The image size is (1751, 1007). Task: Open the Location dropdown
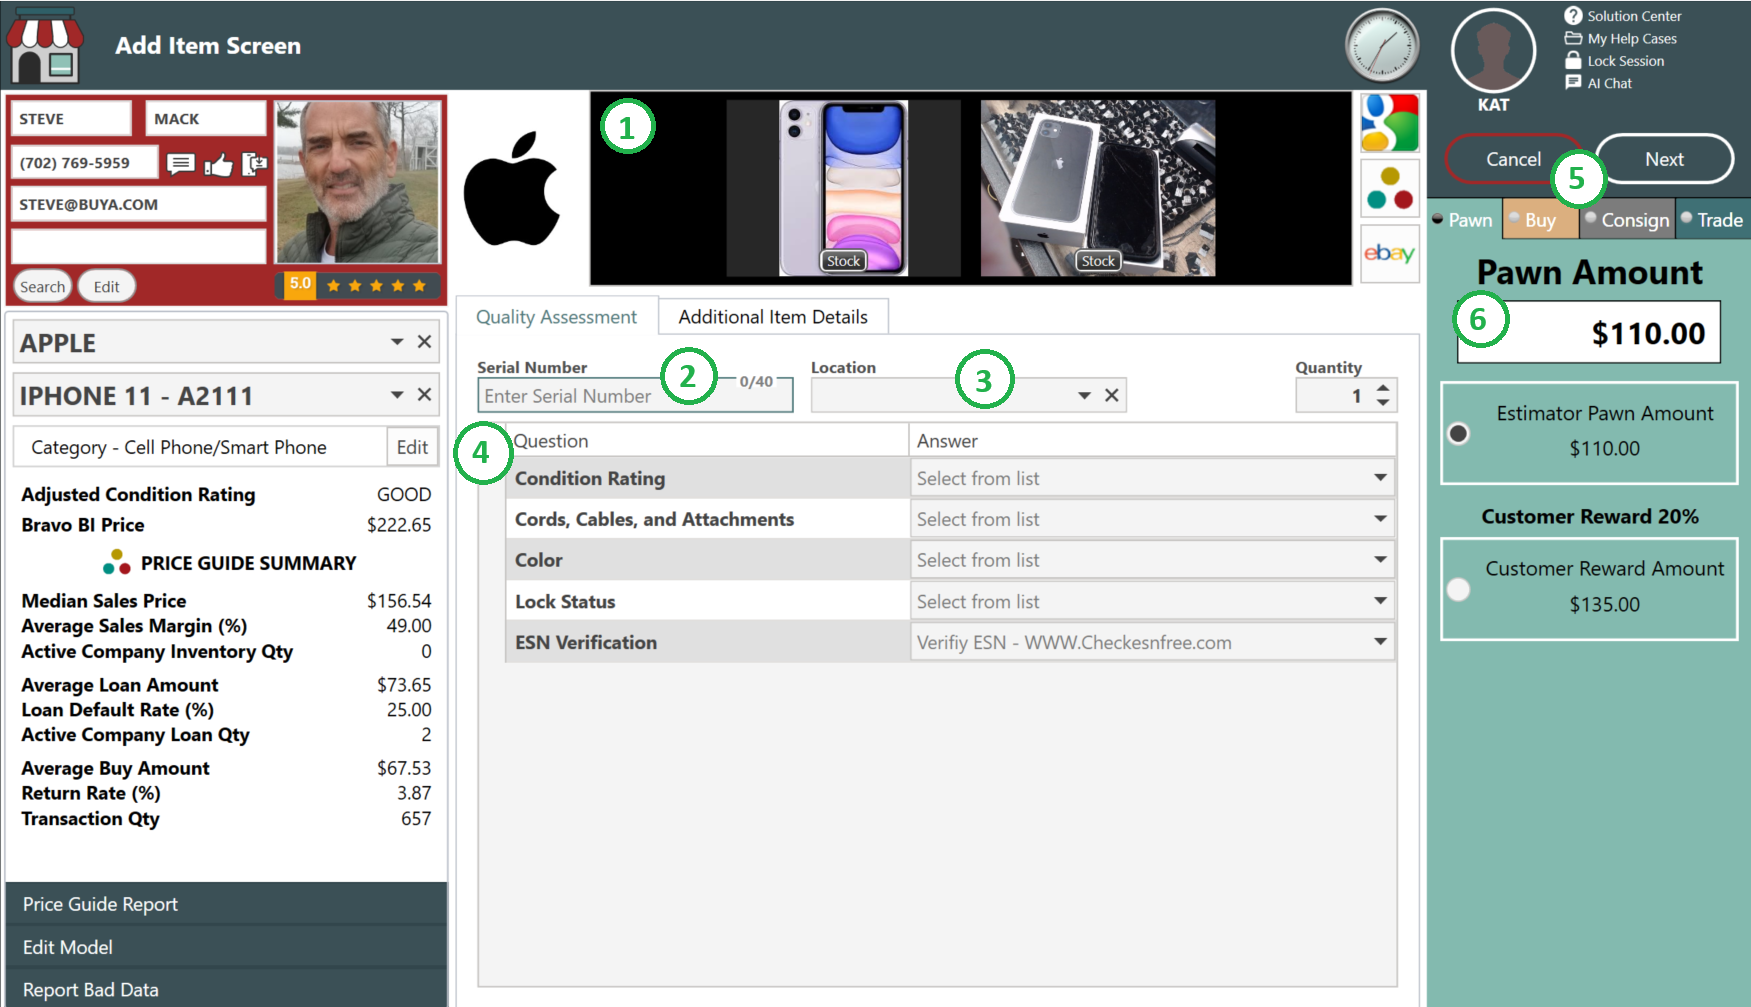1084,396
